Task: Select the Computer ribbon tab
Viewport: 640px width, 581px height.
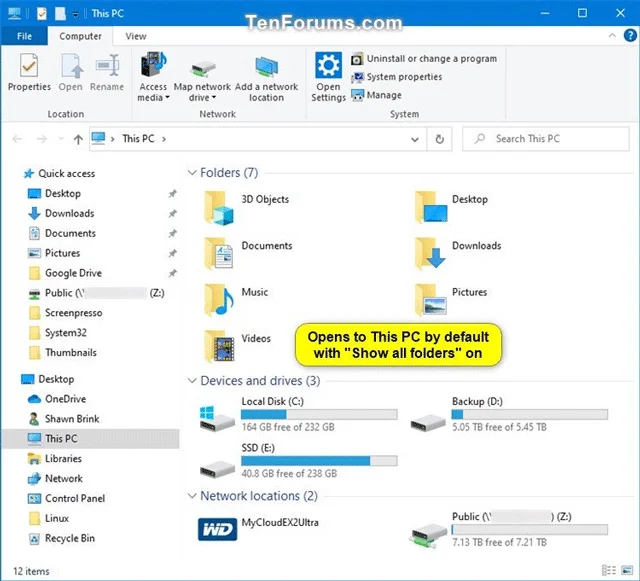Action: point(80,36)
